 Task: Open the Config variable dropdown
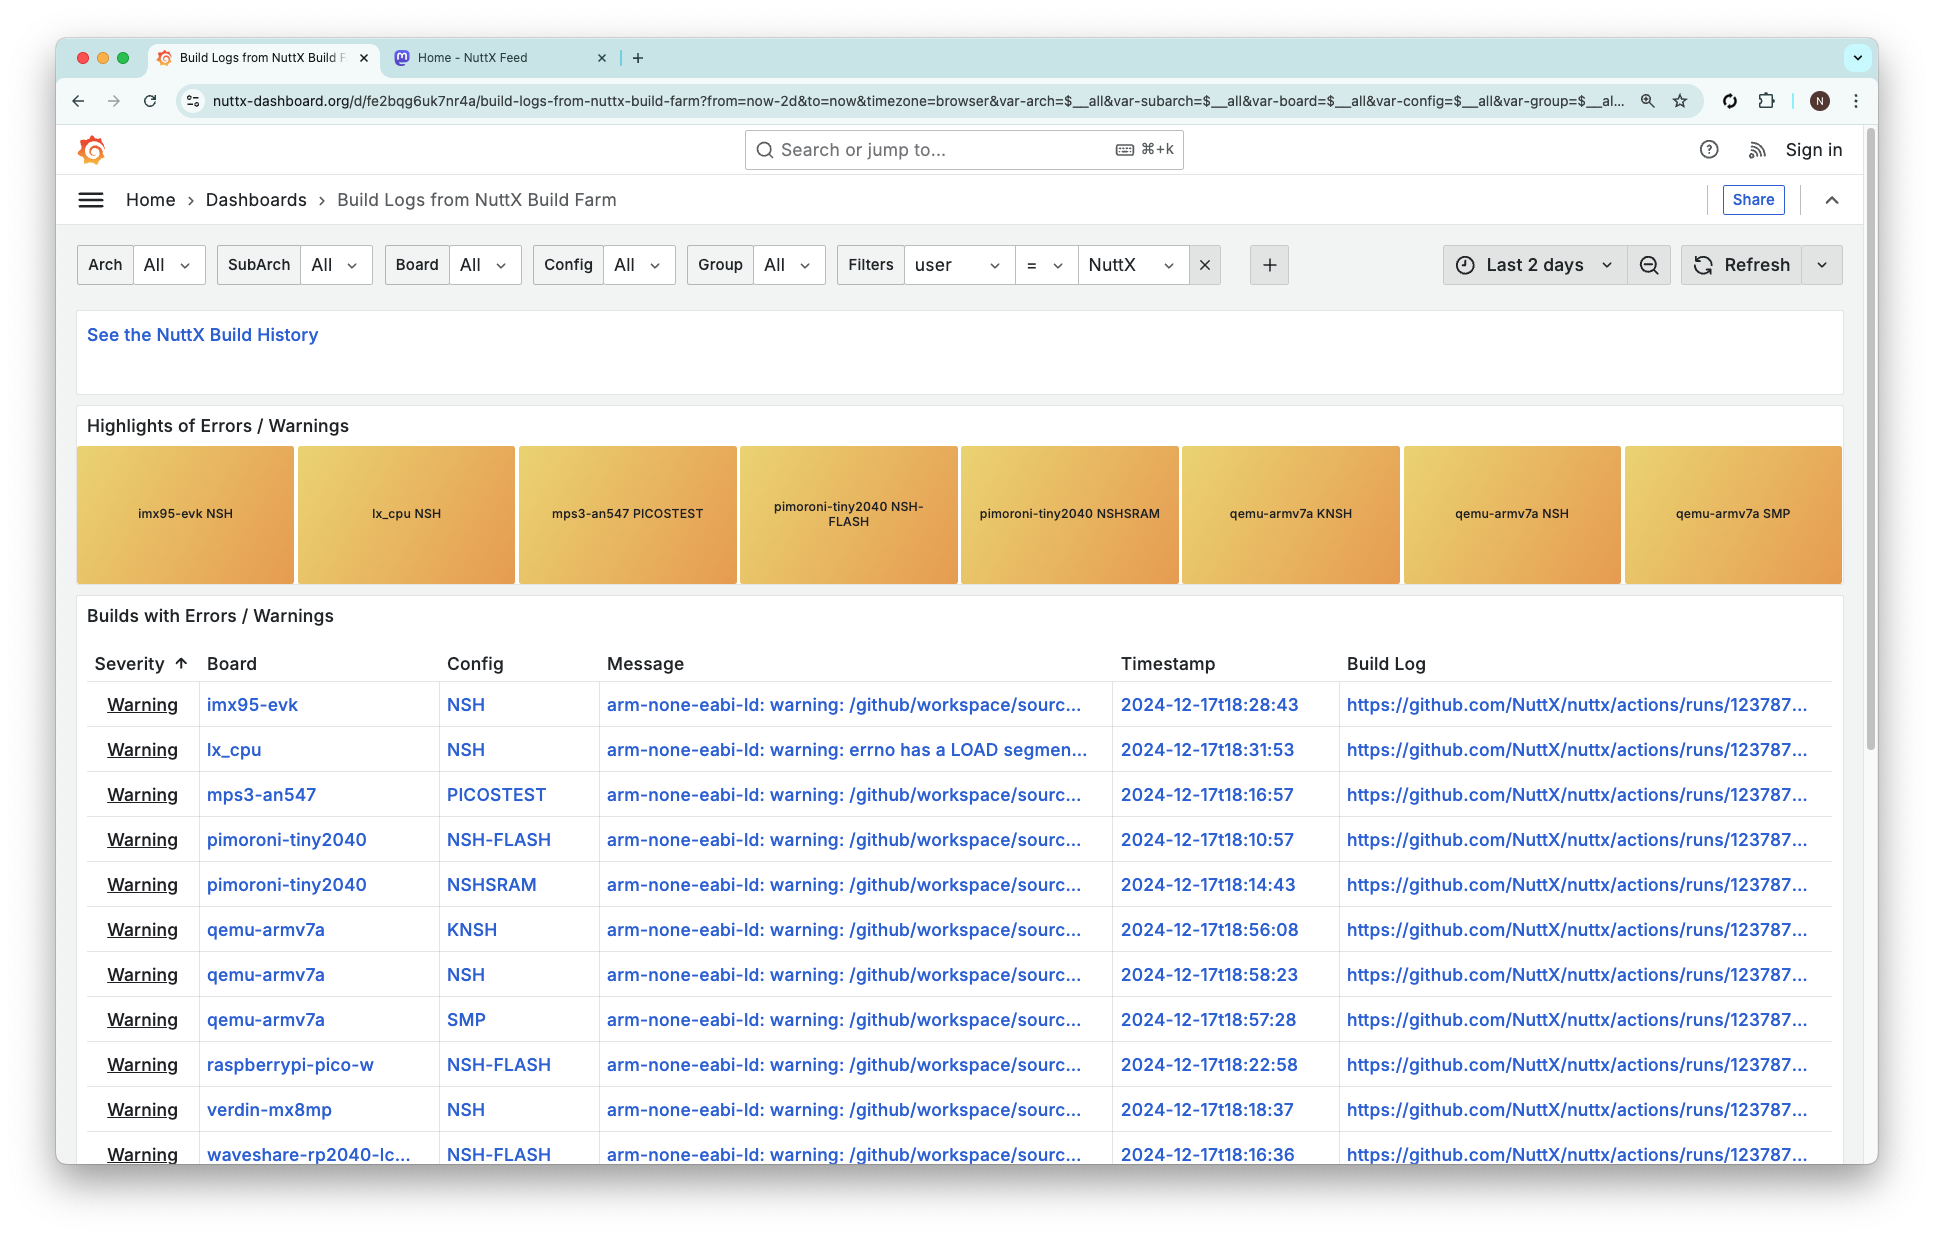639,265
